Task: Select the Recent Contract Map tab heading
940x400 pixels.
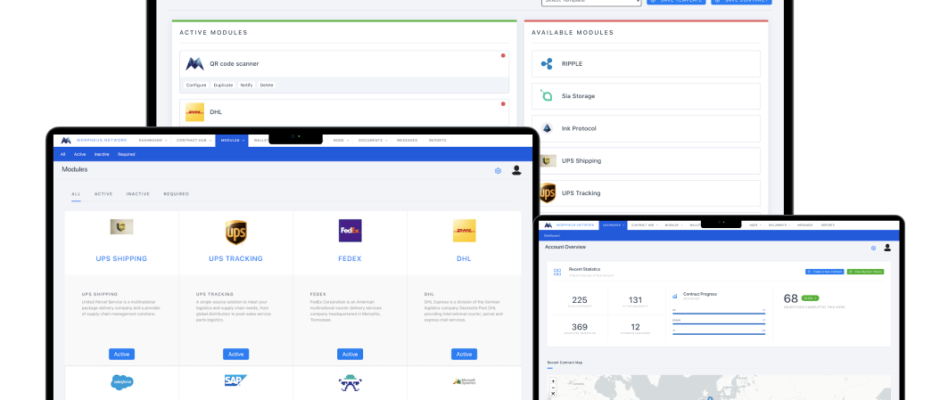Action: click(564, 363)
